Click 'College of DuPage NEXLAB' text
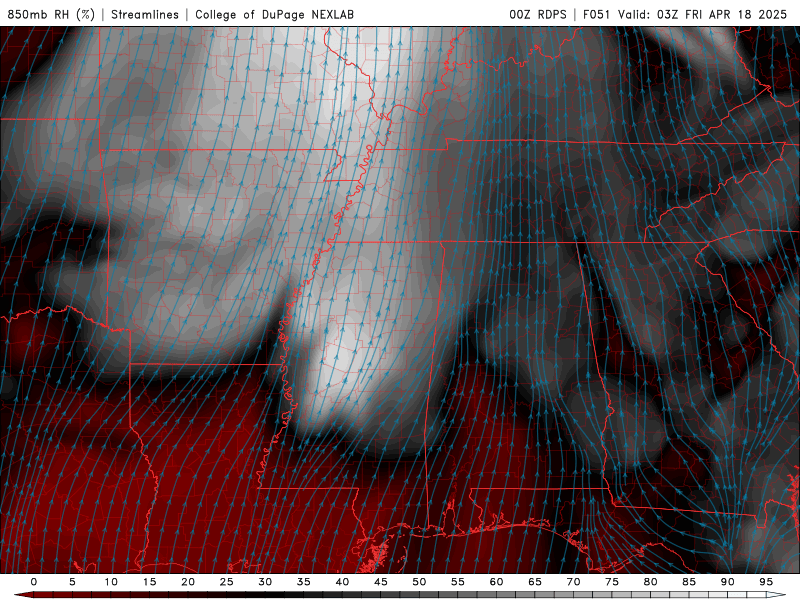 274,14
